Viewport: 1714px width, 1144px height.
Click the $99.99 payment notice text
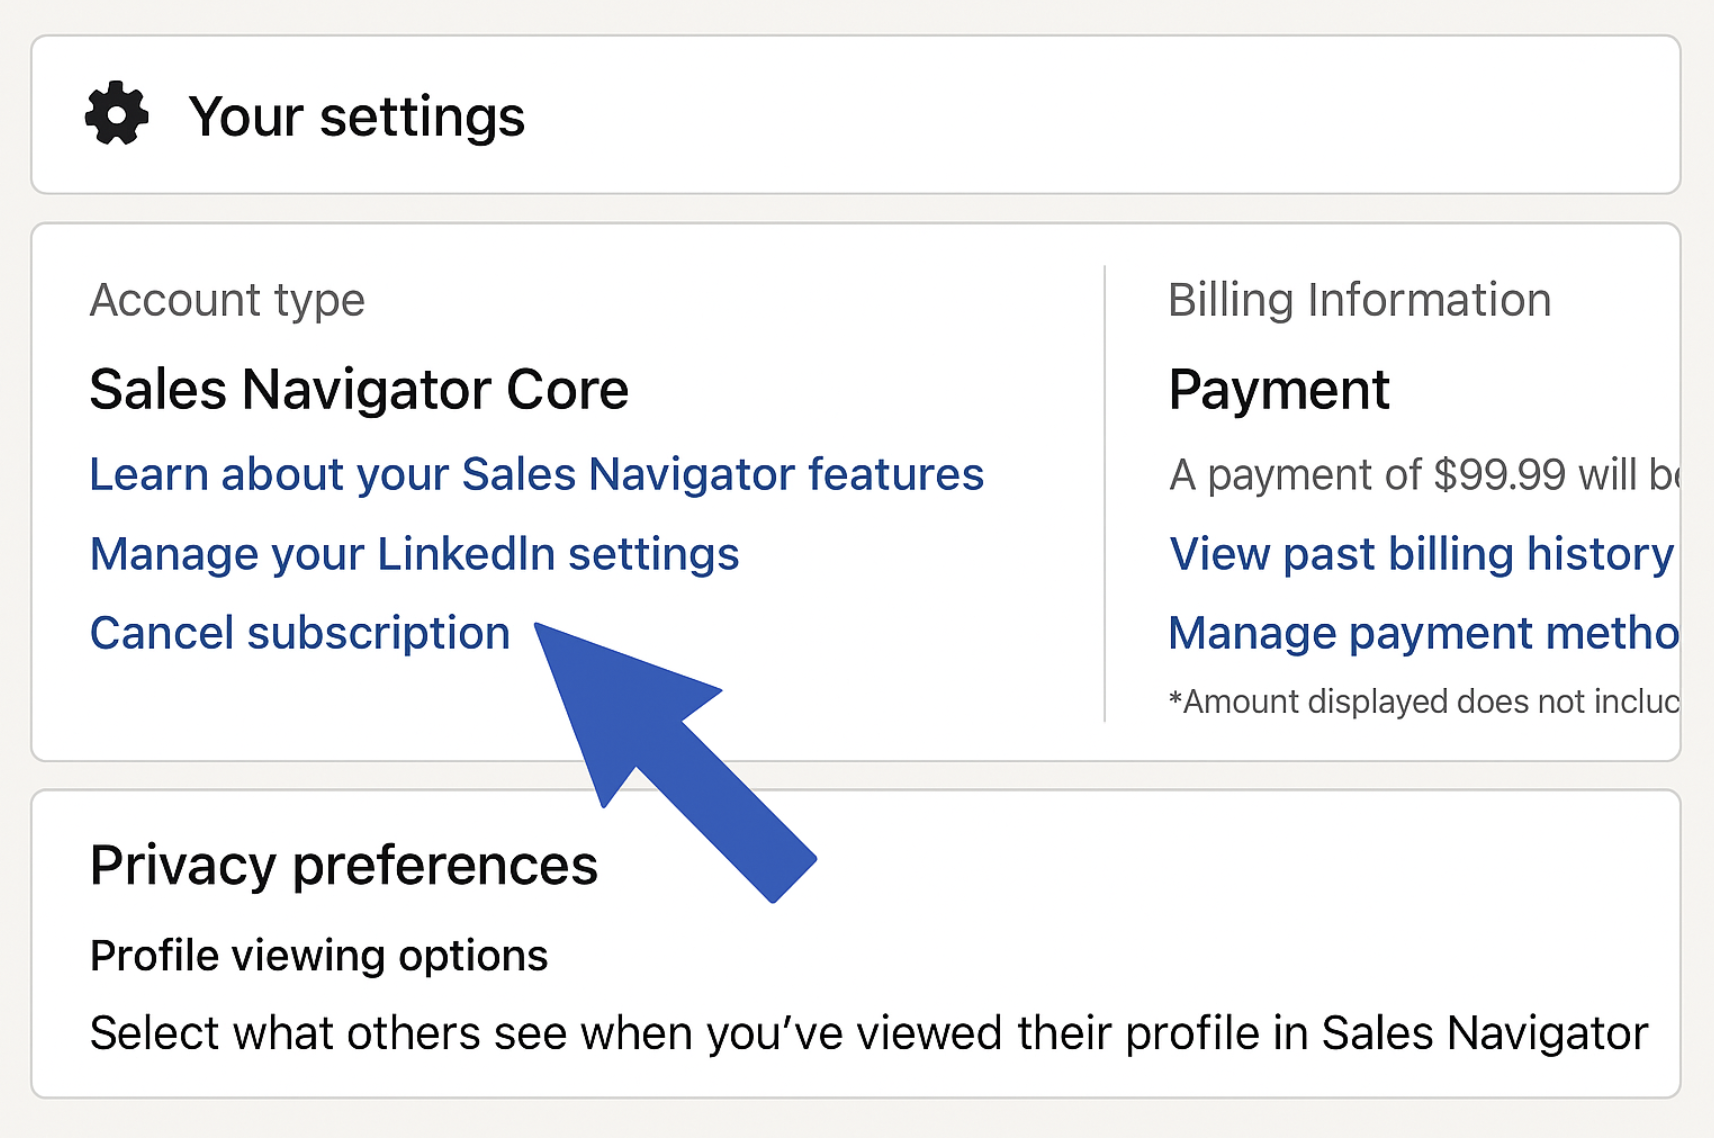coord(1423,475)
